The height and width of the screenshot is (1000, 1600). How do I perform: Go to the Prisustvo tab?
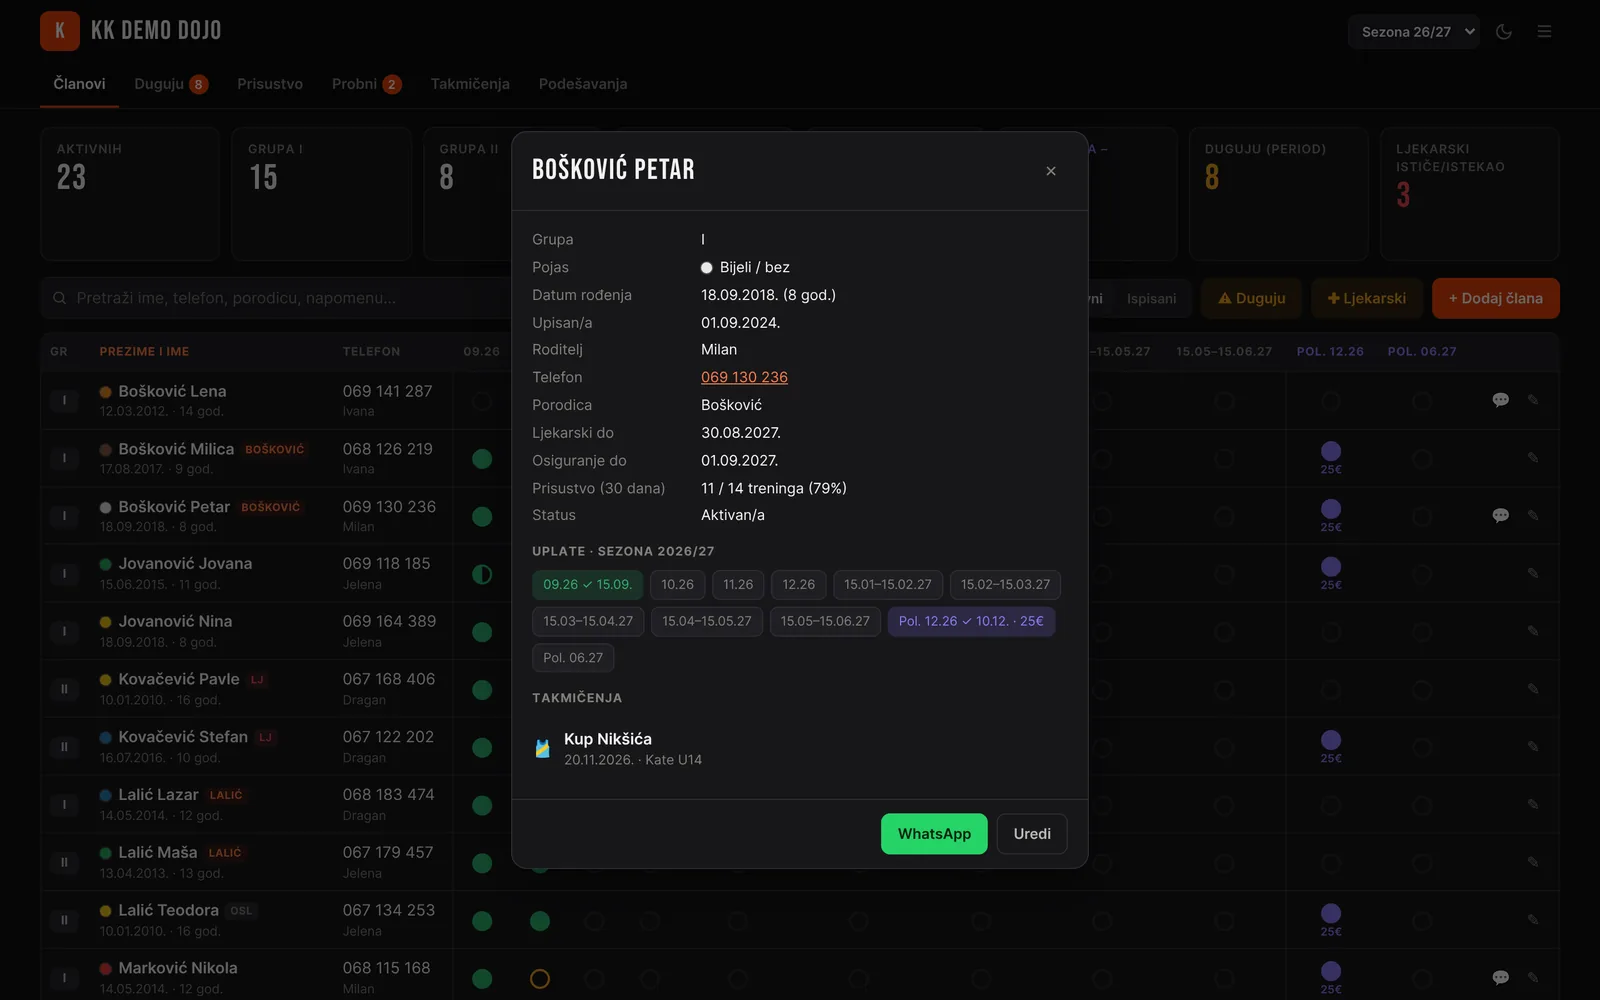pos(270,84)
